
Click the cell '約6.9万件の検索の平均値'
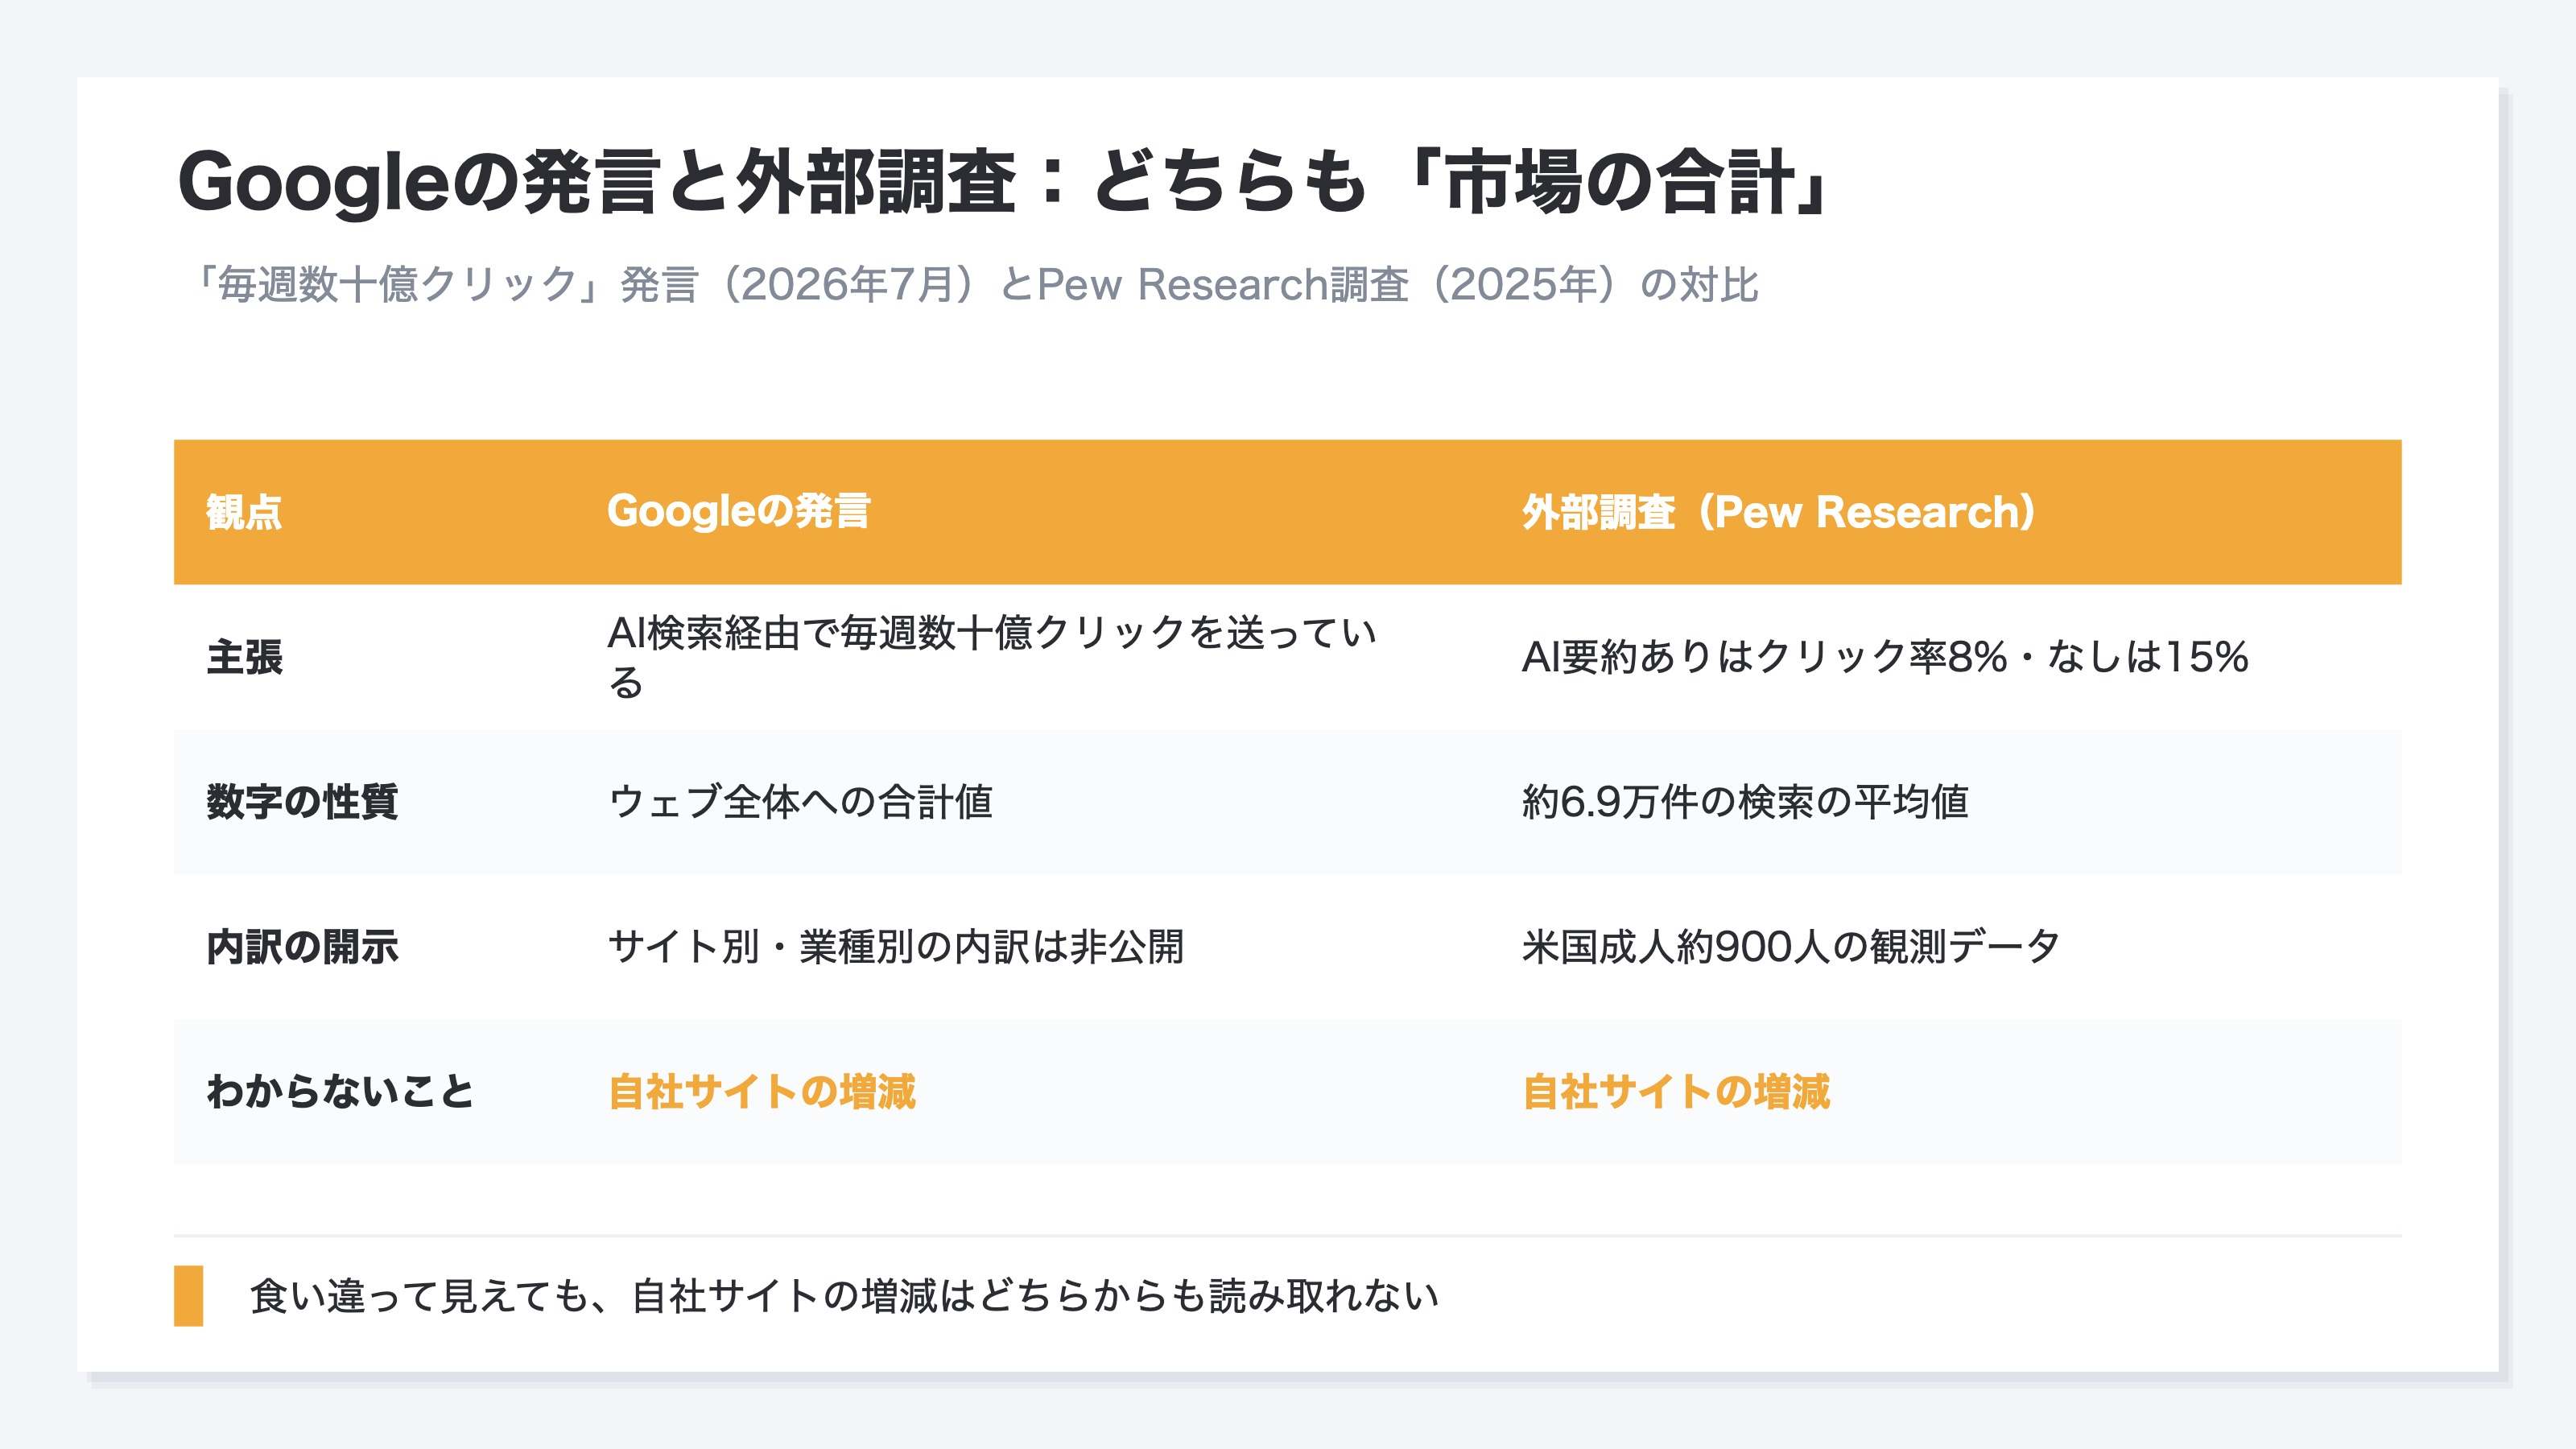tap(1745, 802)
